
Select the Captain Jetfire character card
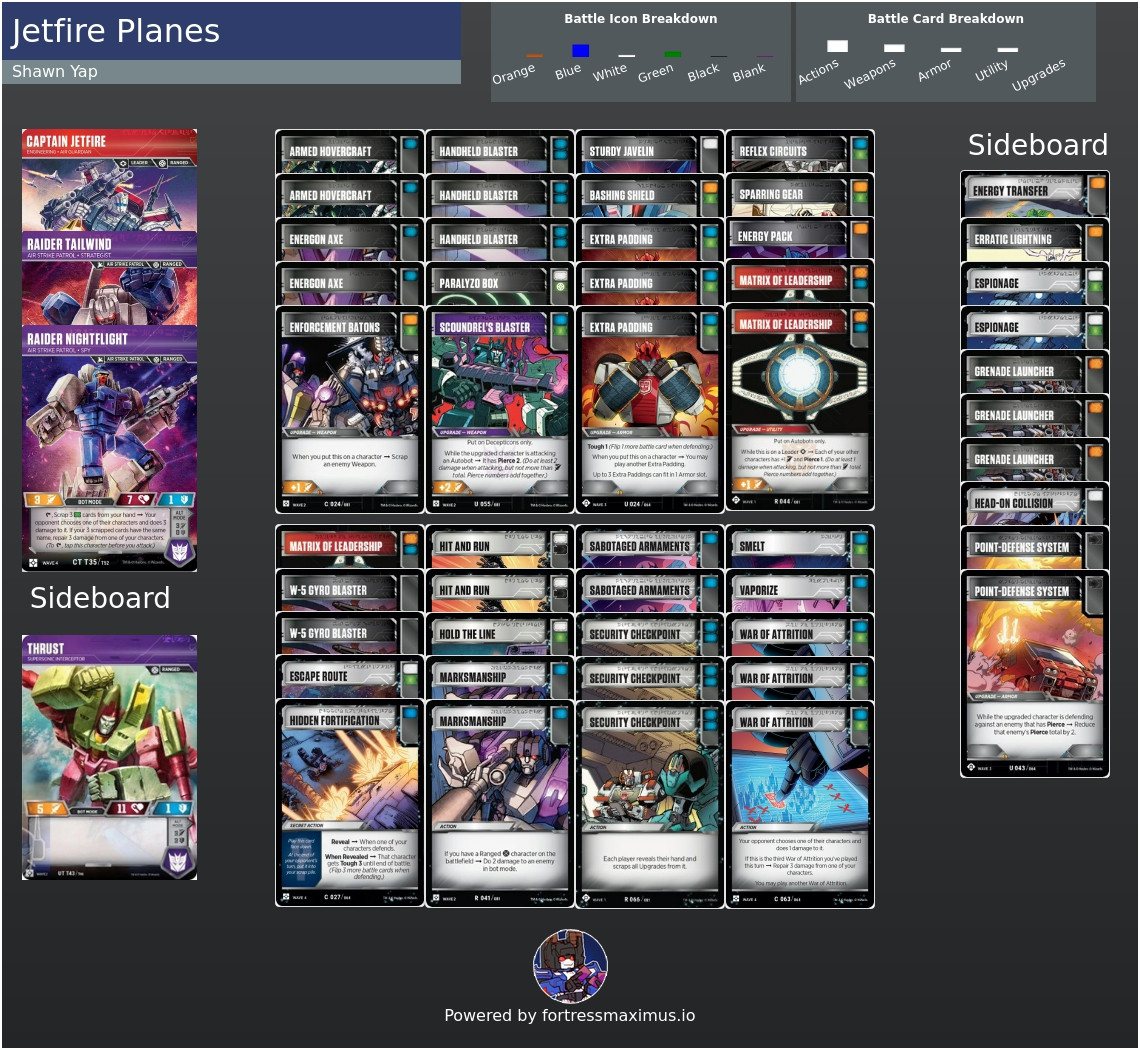pos(109,180)
